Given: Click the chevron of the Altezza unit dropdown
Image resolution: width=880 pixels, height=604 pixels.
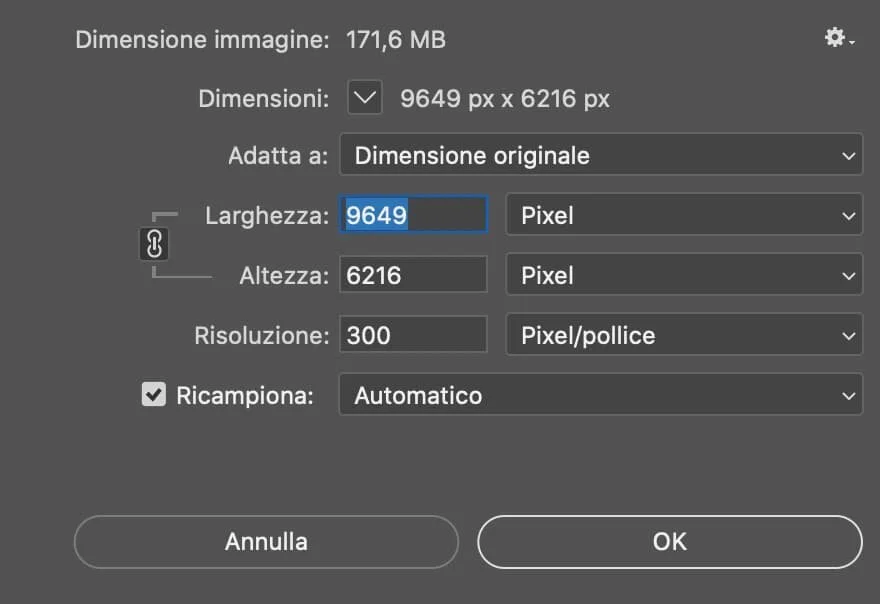Looking at the screenshot, I should pyautogui.click(x=849, y=276).
